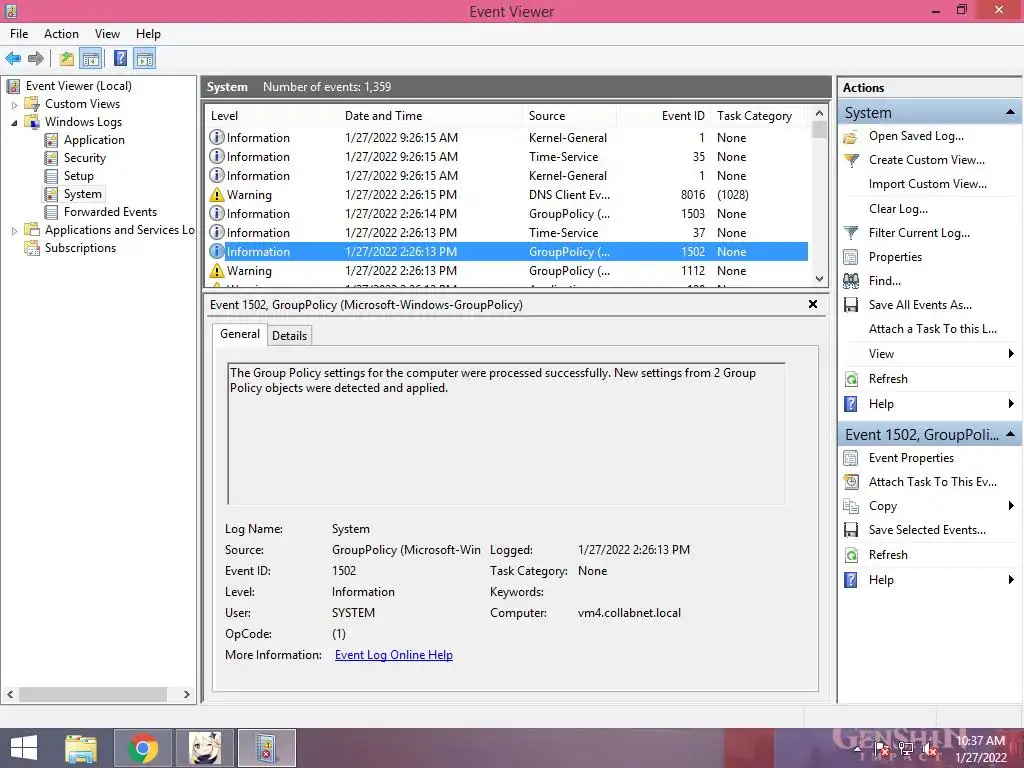
Task: Click the Information icon of Time-Service 35 row
Action: [x=216, y=157]
